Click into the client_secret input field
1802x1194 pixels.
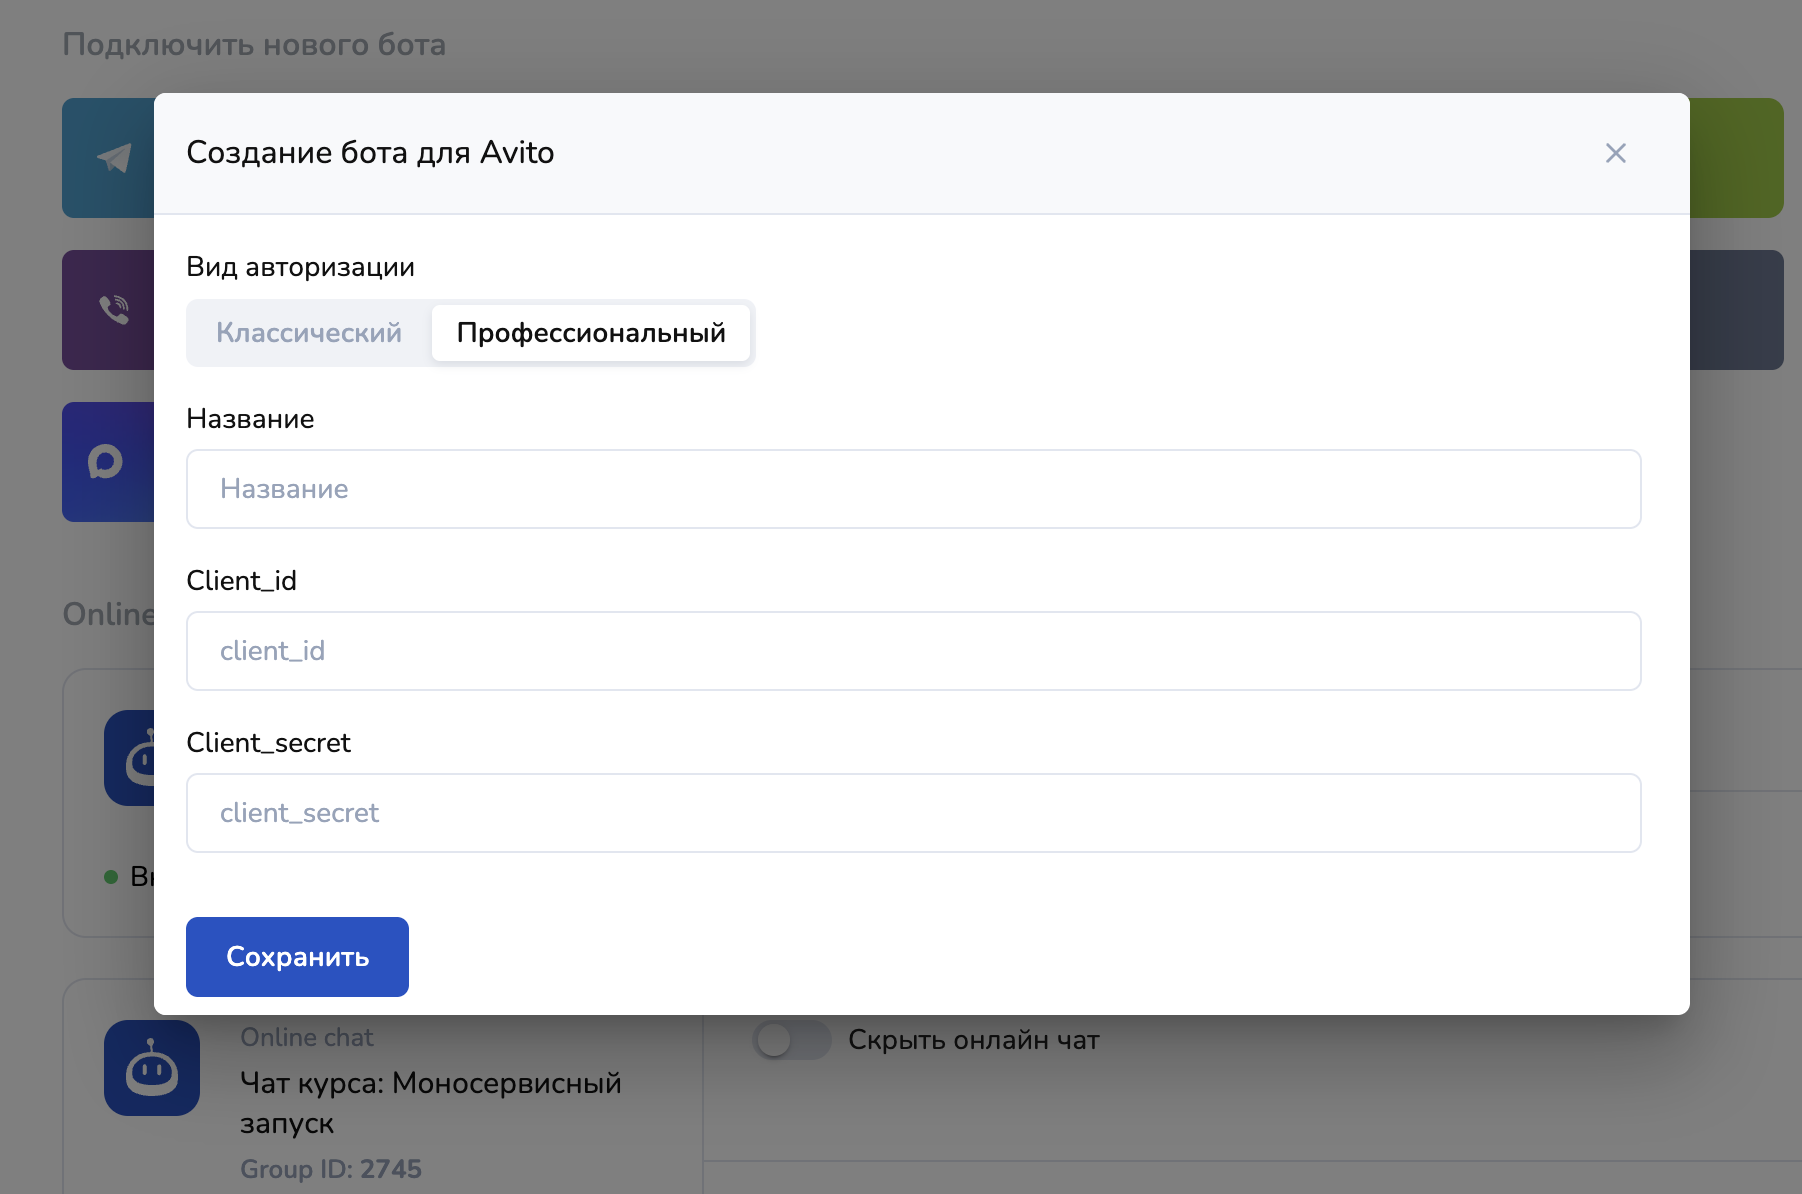[913, 813]
